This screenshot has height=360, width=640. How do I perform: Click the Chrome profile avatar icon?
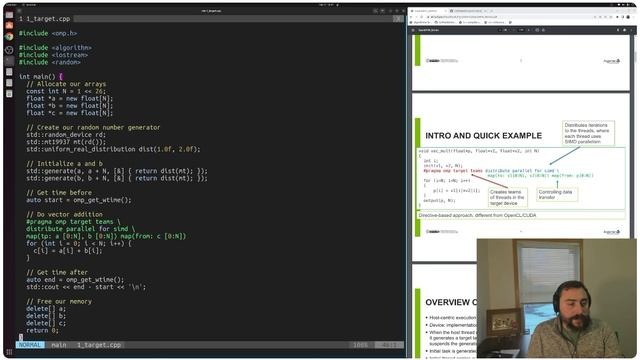[x=628, y=17]
